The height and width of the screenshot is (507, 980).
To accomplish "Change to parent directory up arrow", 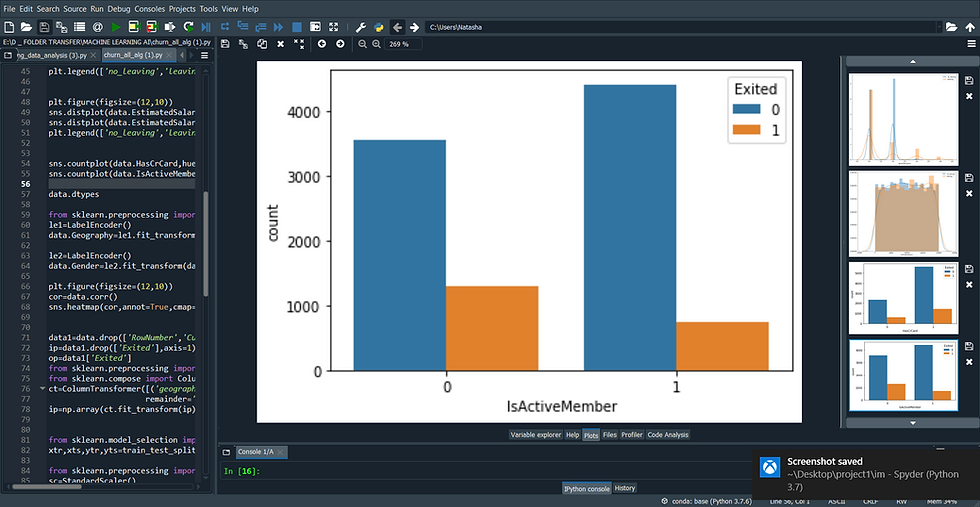I will 969,27.
